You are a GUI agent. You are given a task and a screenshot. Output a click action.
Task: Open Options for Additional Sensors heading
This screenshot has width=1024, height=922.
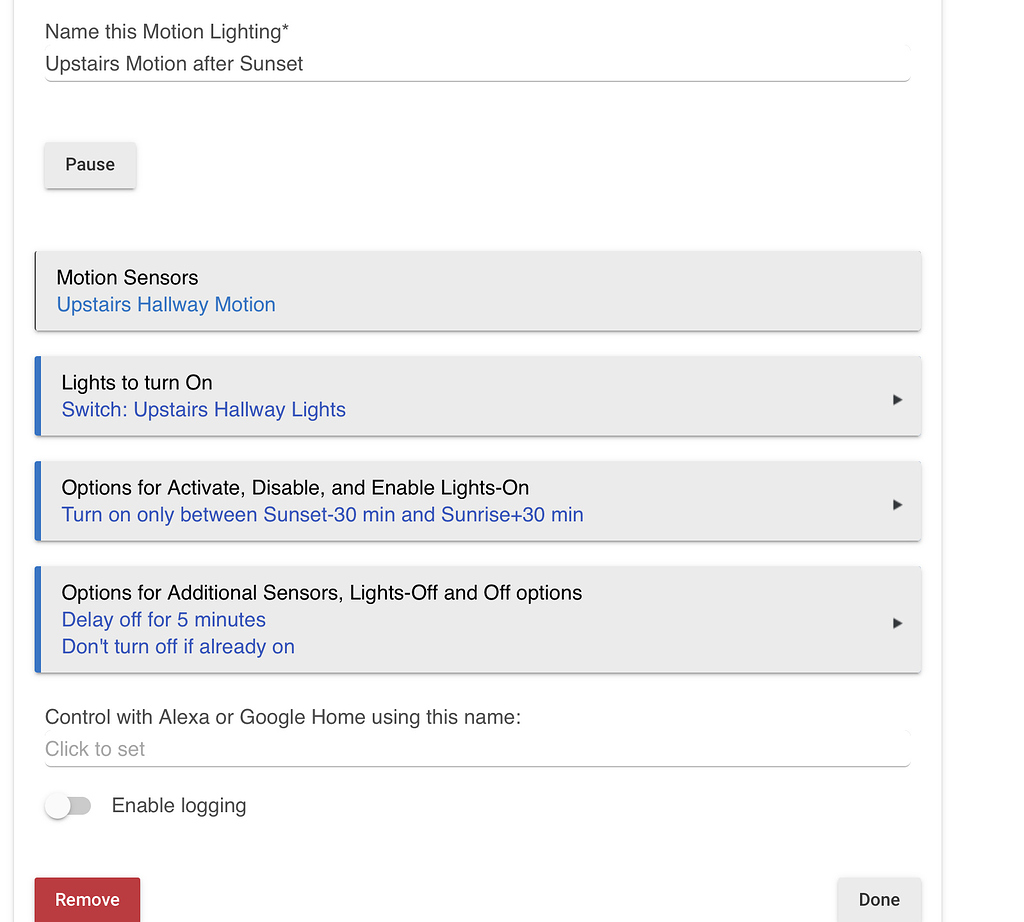(322, 593)
